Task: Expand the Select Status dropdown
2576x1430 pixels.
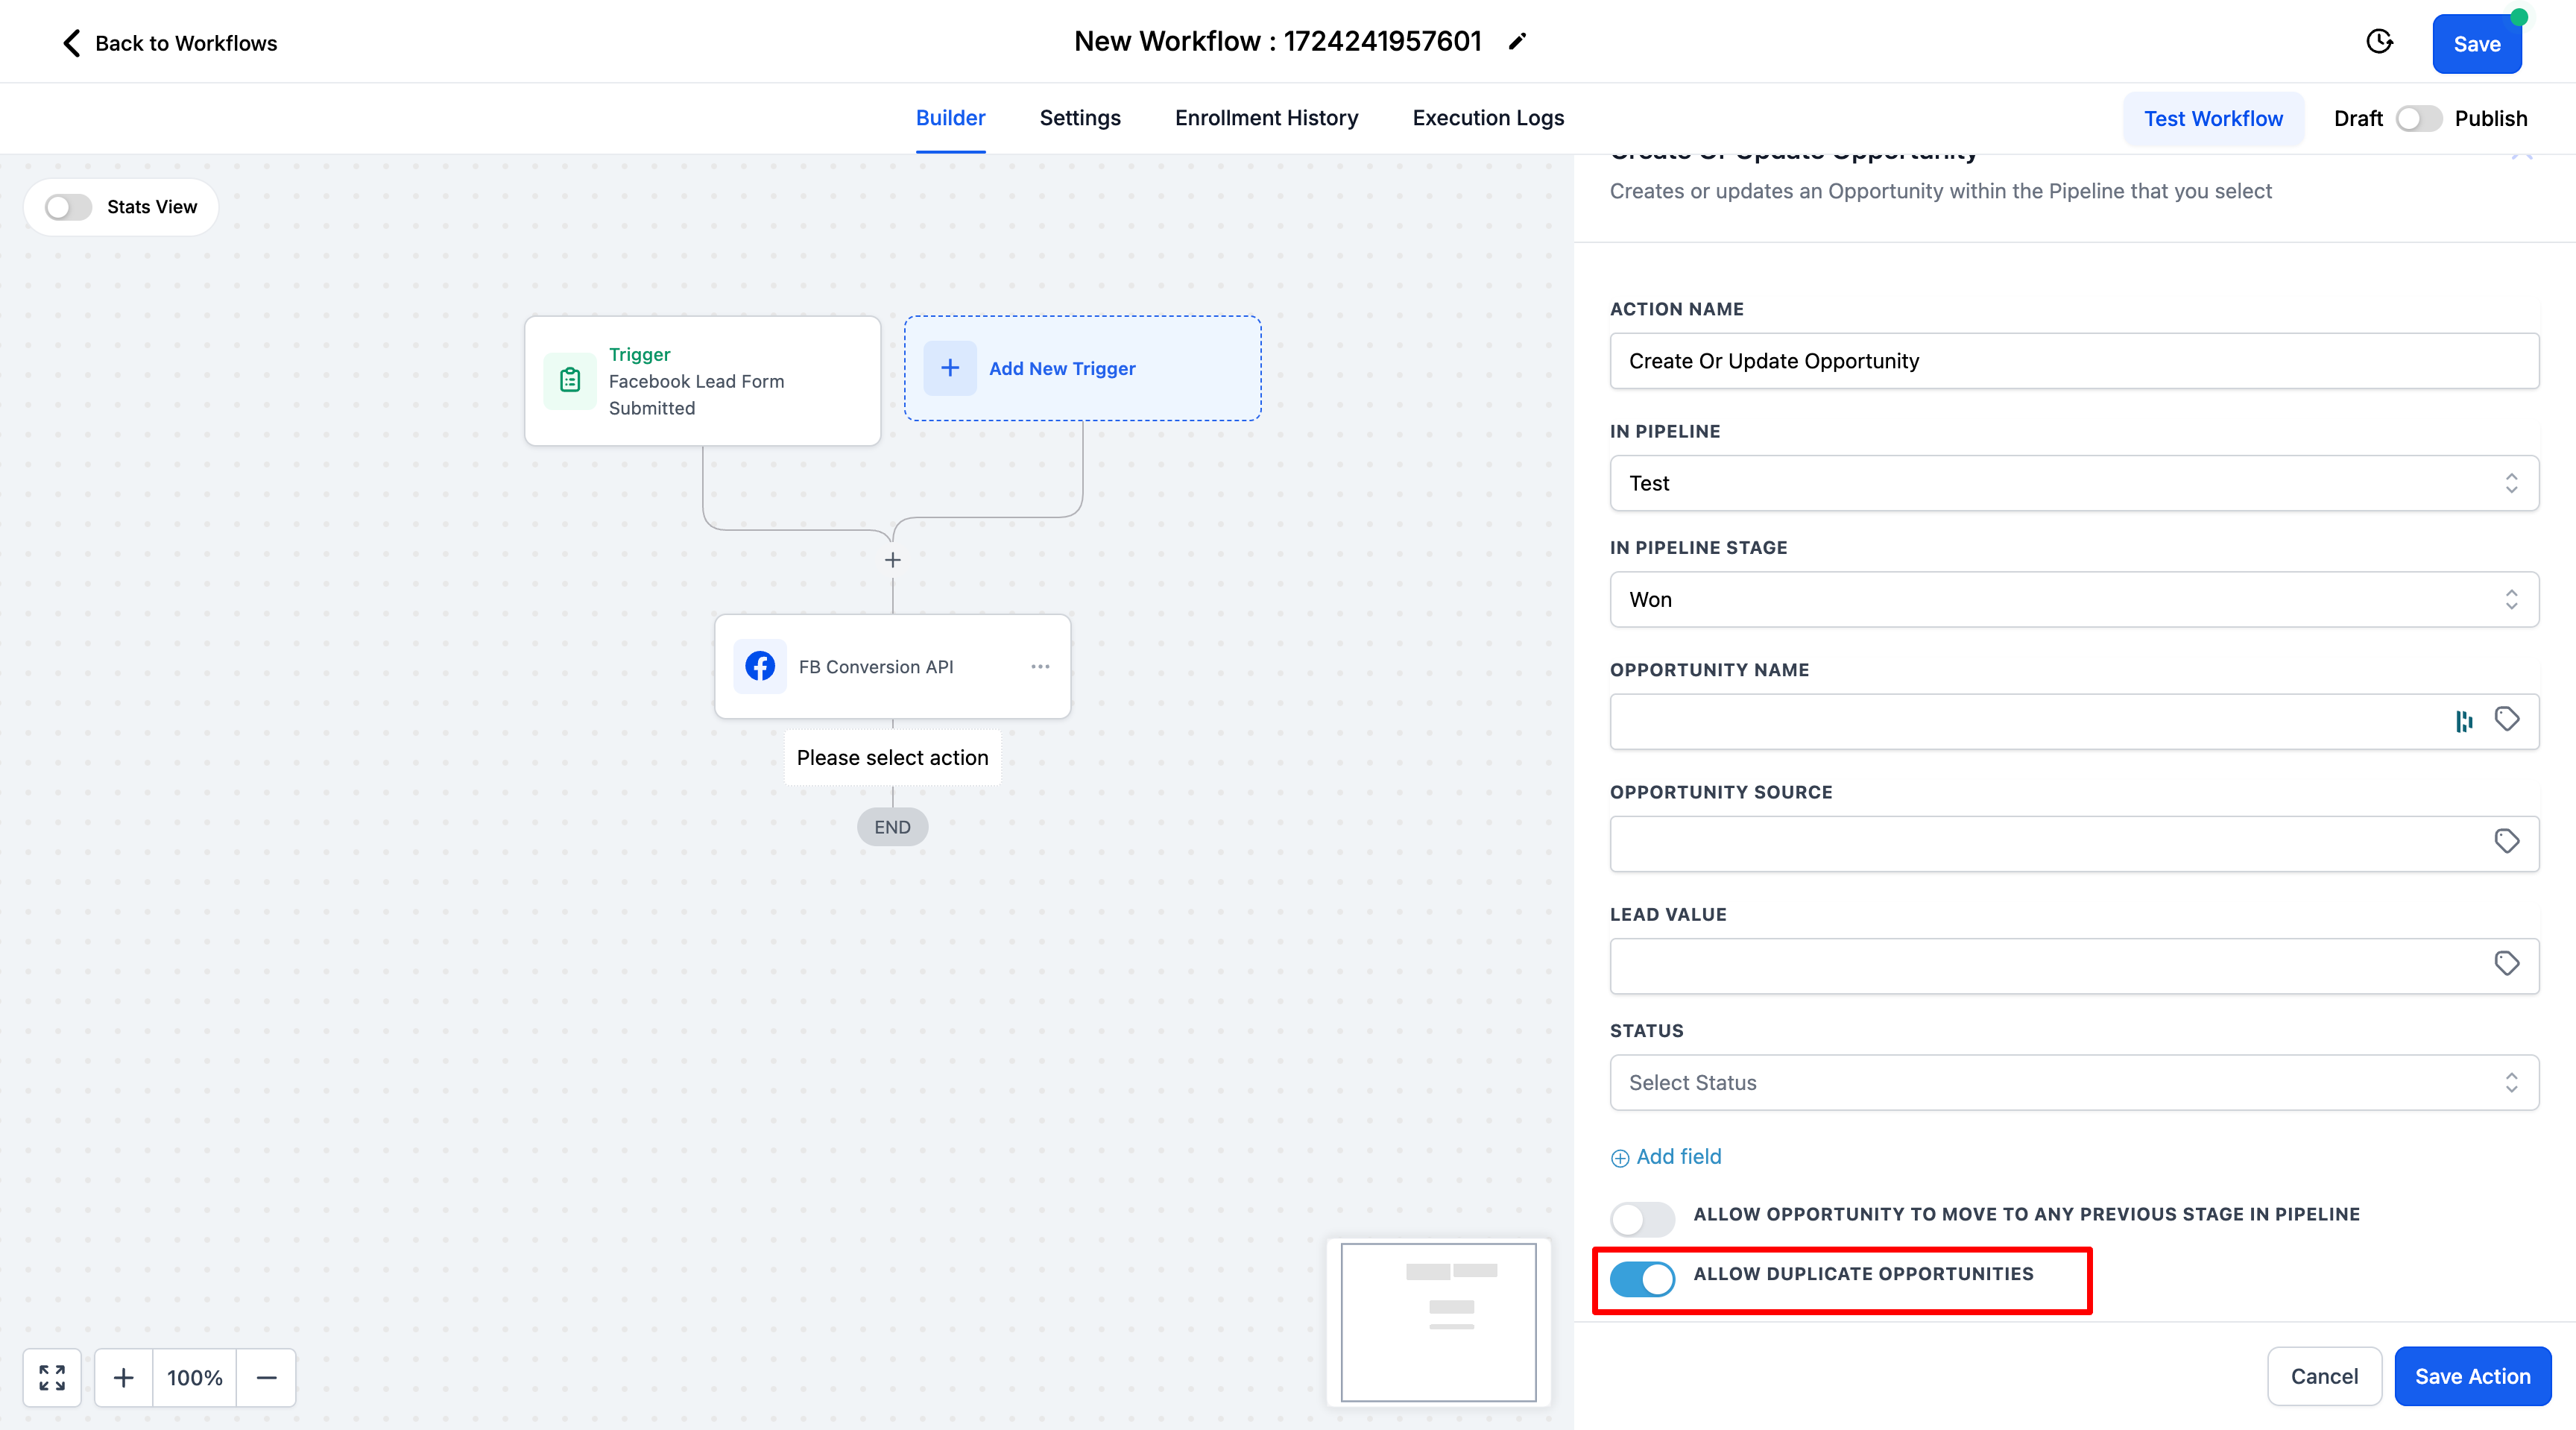Action: point(2073,1082)
